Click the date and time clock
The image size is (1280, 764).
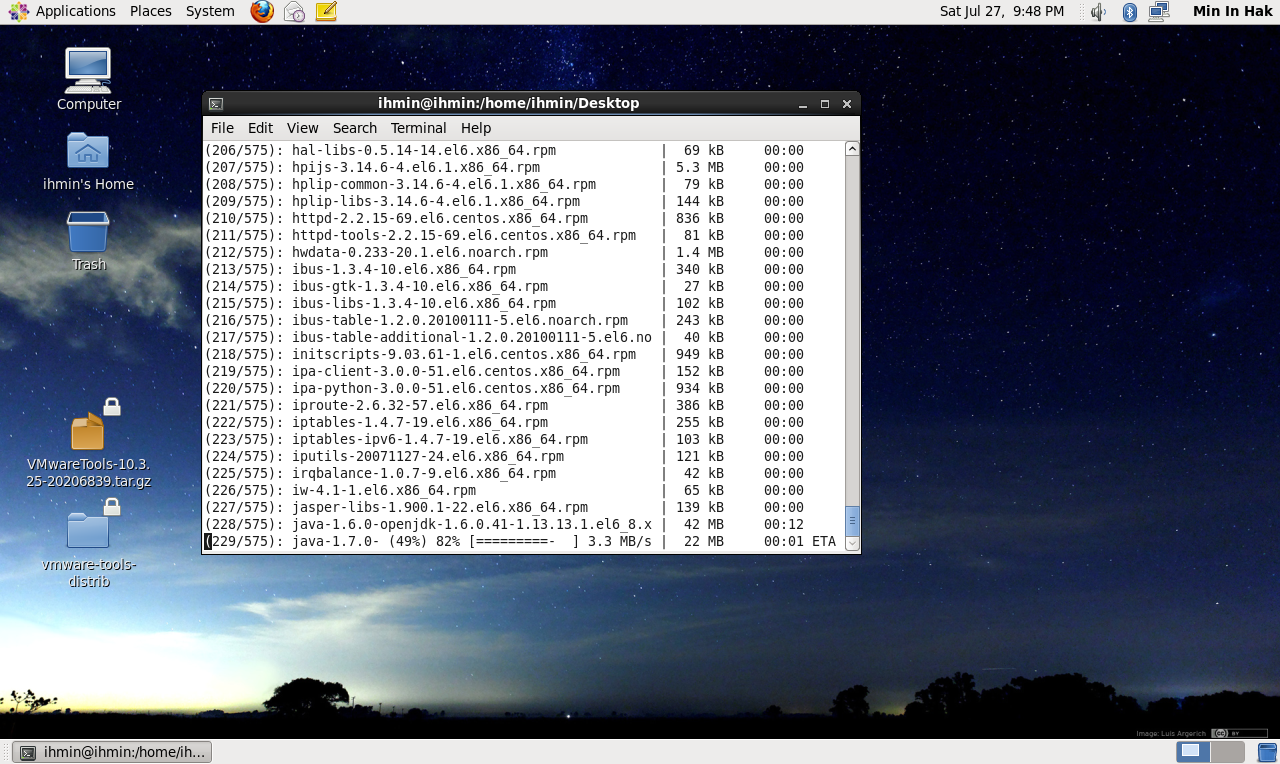1002,11
